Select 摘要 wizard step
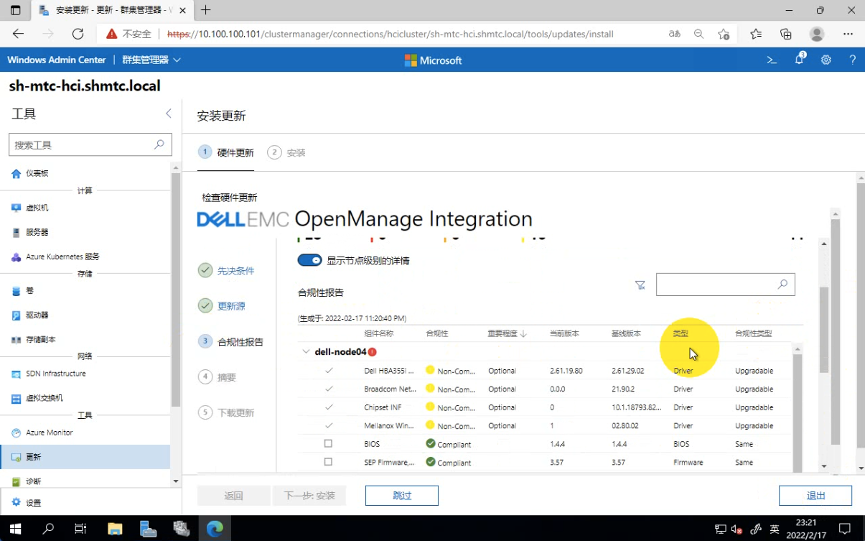The image size is (866, 541). coord(217,377)
